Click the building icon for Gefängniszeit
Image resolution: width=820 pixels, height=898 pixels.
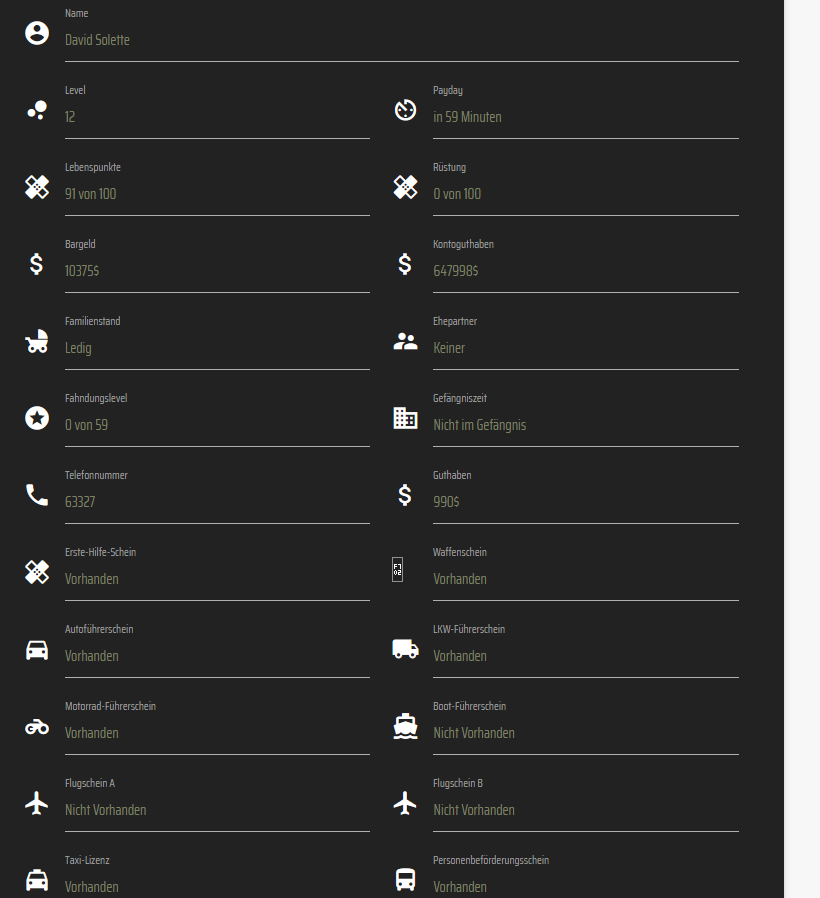[x=405, y=418]
